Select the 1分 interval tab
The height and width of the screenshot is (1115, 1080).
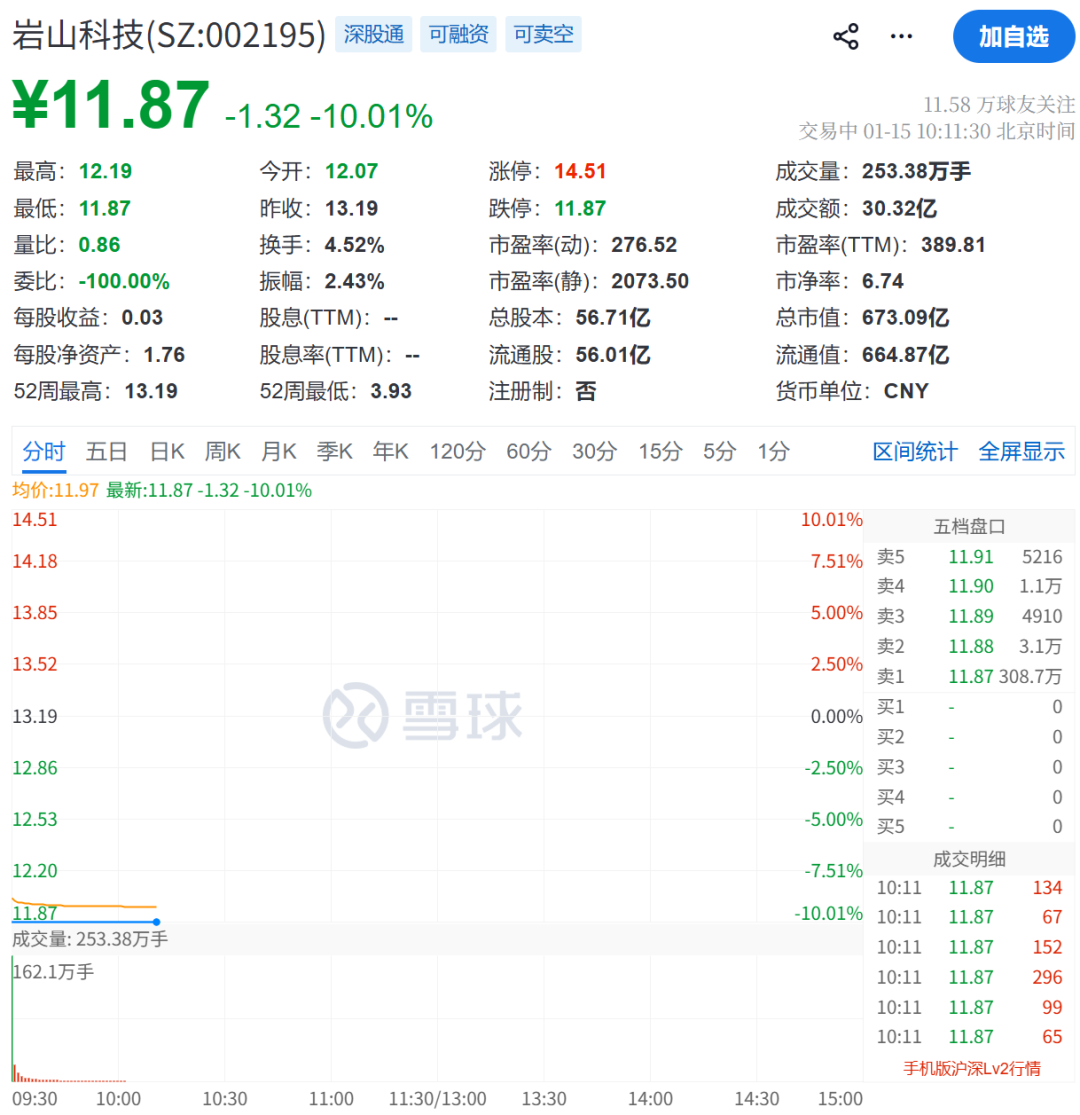pos(772,451)
